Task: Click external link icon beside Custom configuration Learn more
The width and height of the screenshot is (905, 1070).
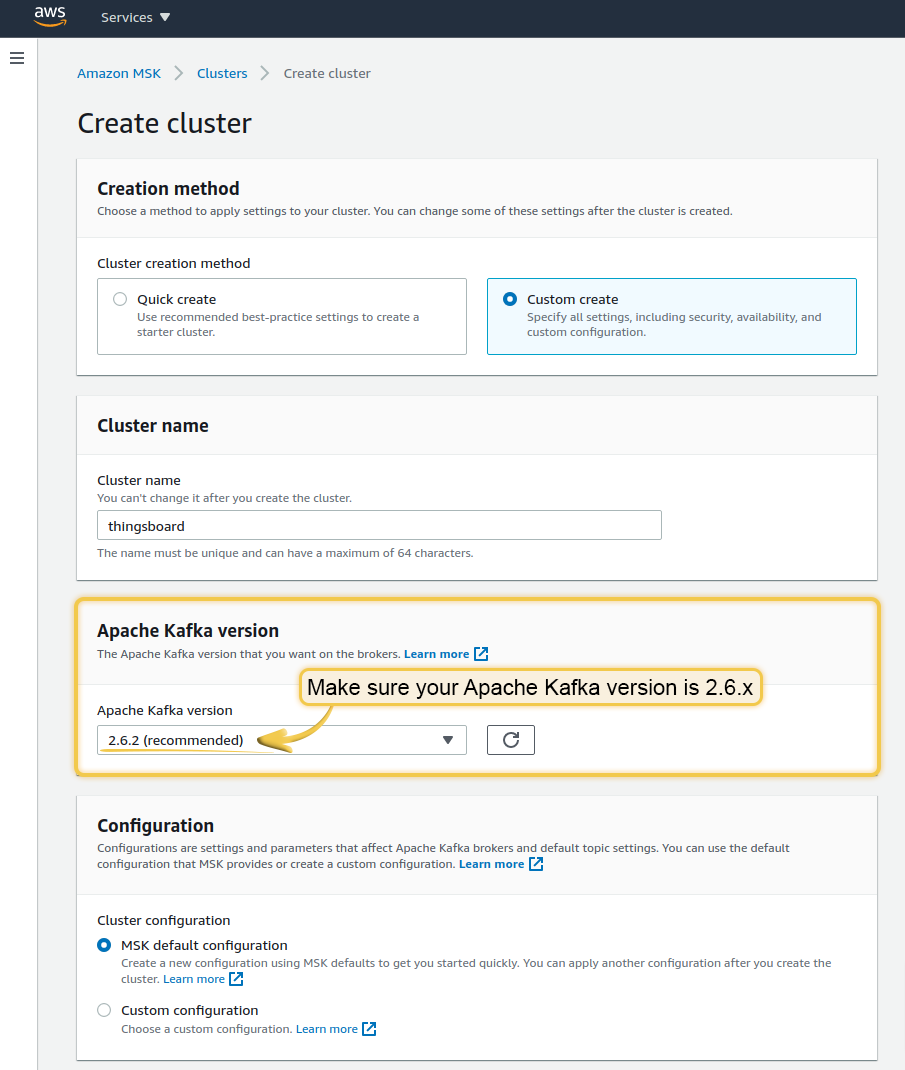Action: [369, 1029]
